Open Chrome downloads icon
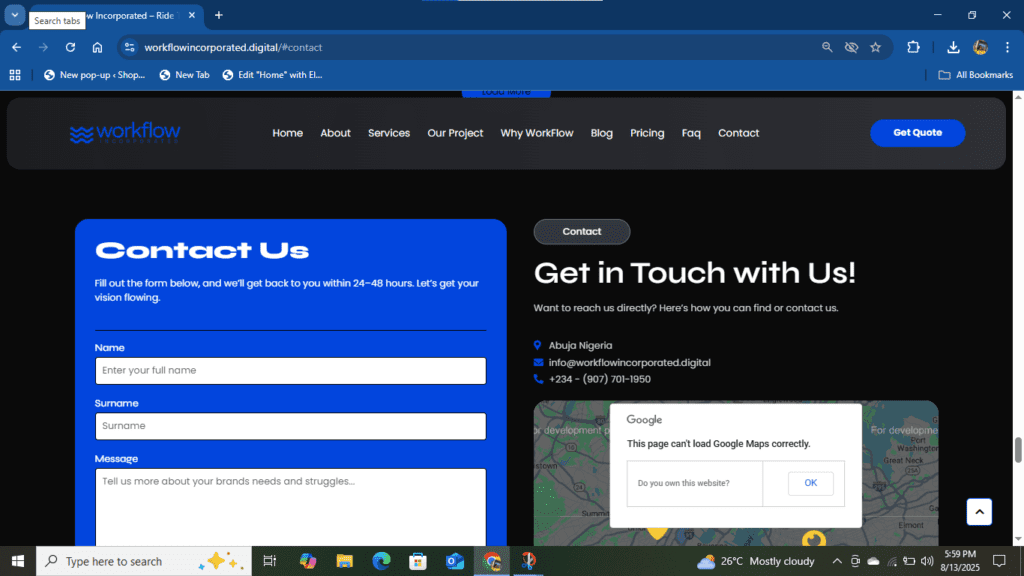 tap(953, 47)
